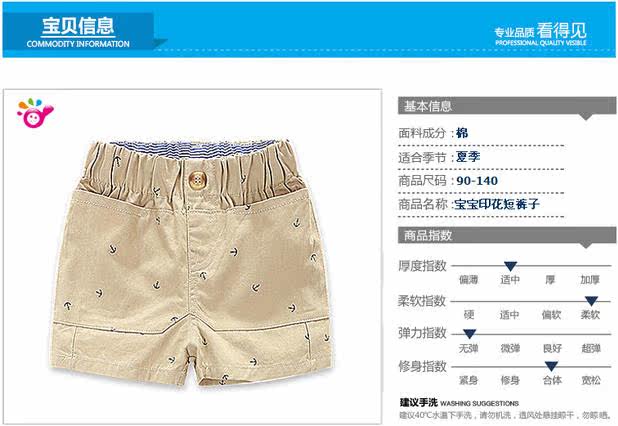Click the khaki anchor shorts product photo
Screen dimensions: 618x426
pyautogui.click(x=191, y=262)
